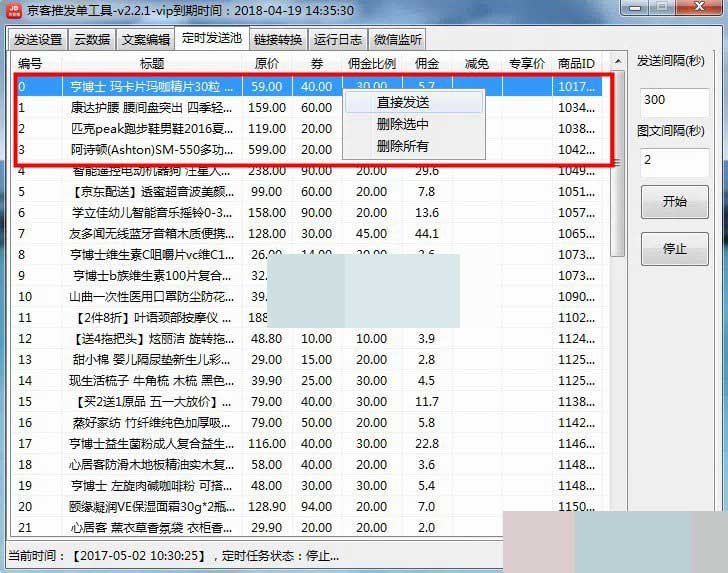Click the 券 column header
Image resolution: width=728 pixels, height=573 pixels.
[x=317, y=63]
